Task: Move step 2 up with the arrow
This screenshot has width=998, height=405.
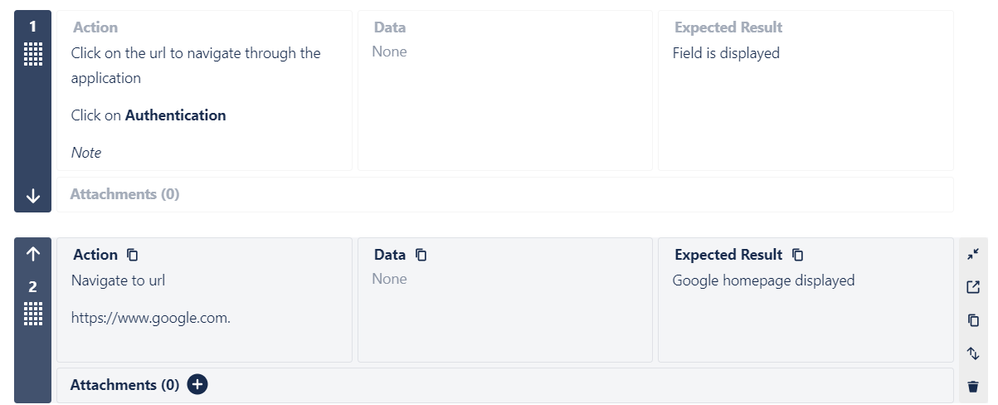Action: point(33,254)
